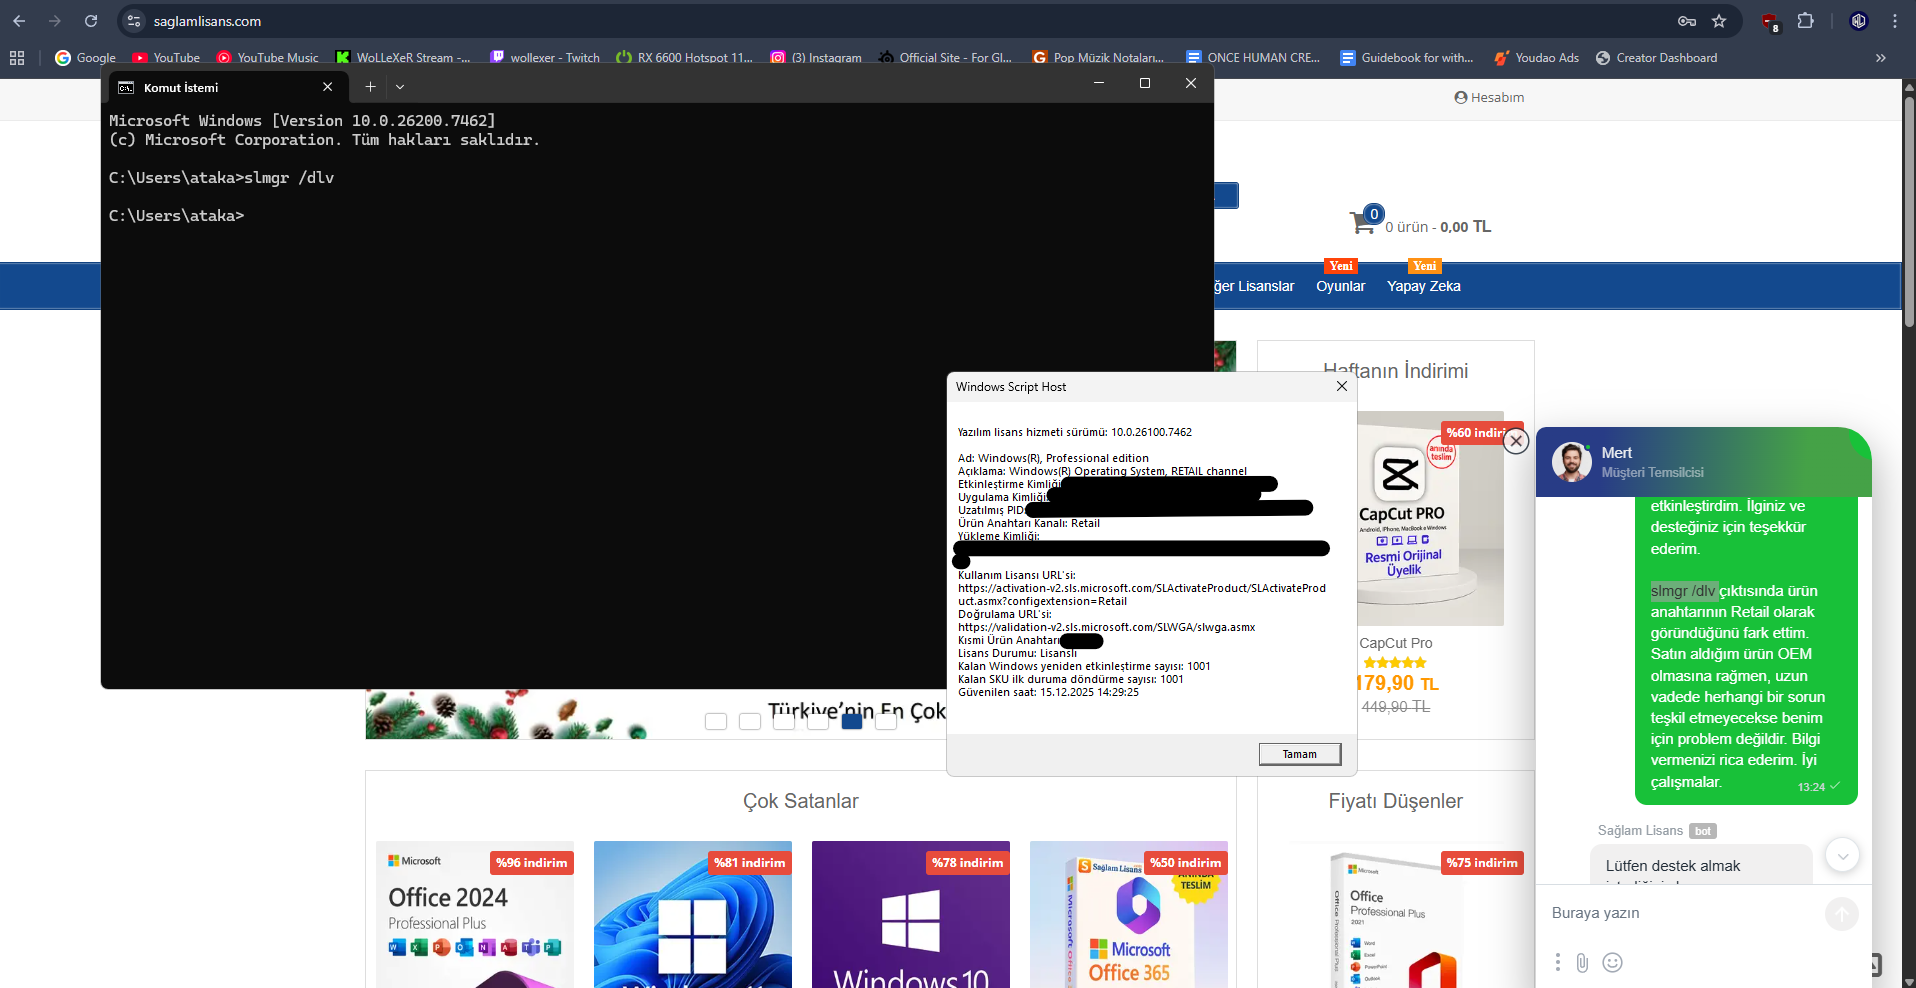Open the Youdao Ads bookmark
Screen dimensions: 1916x988
[x=1537, y=58]
